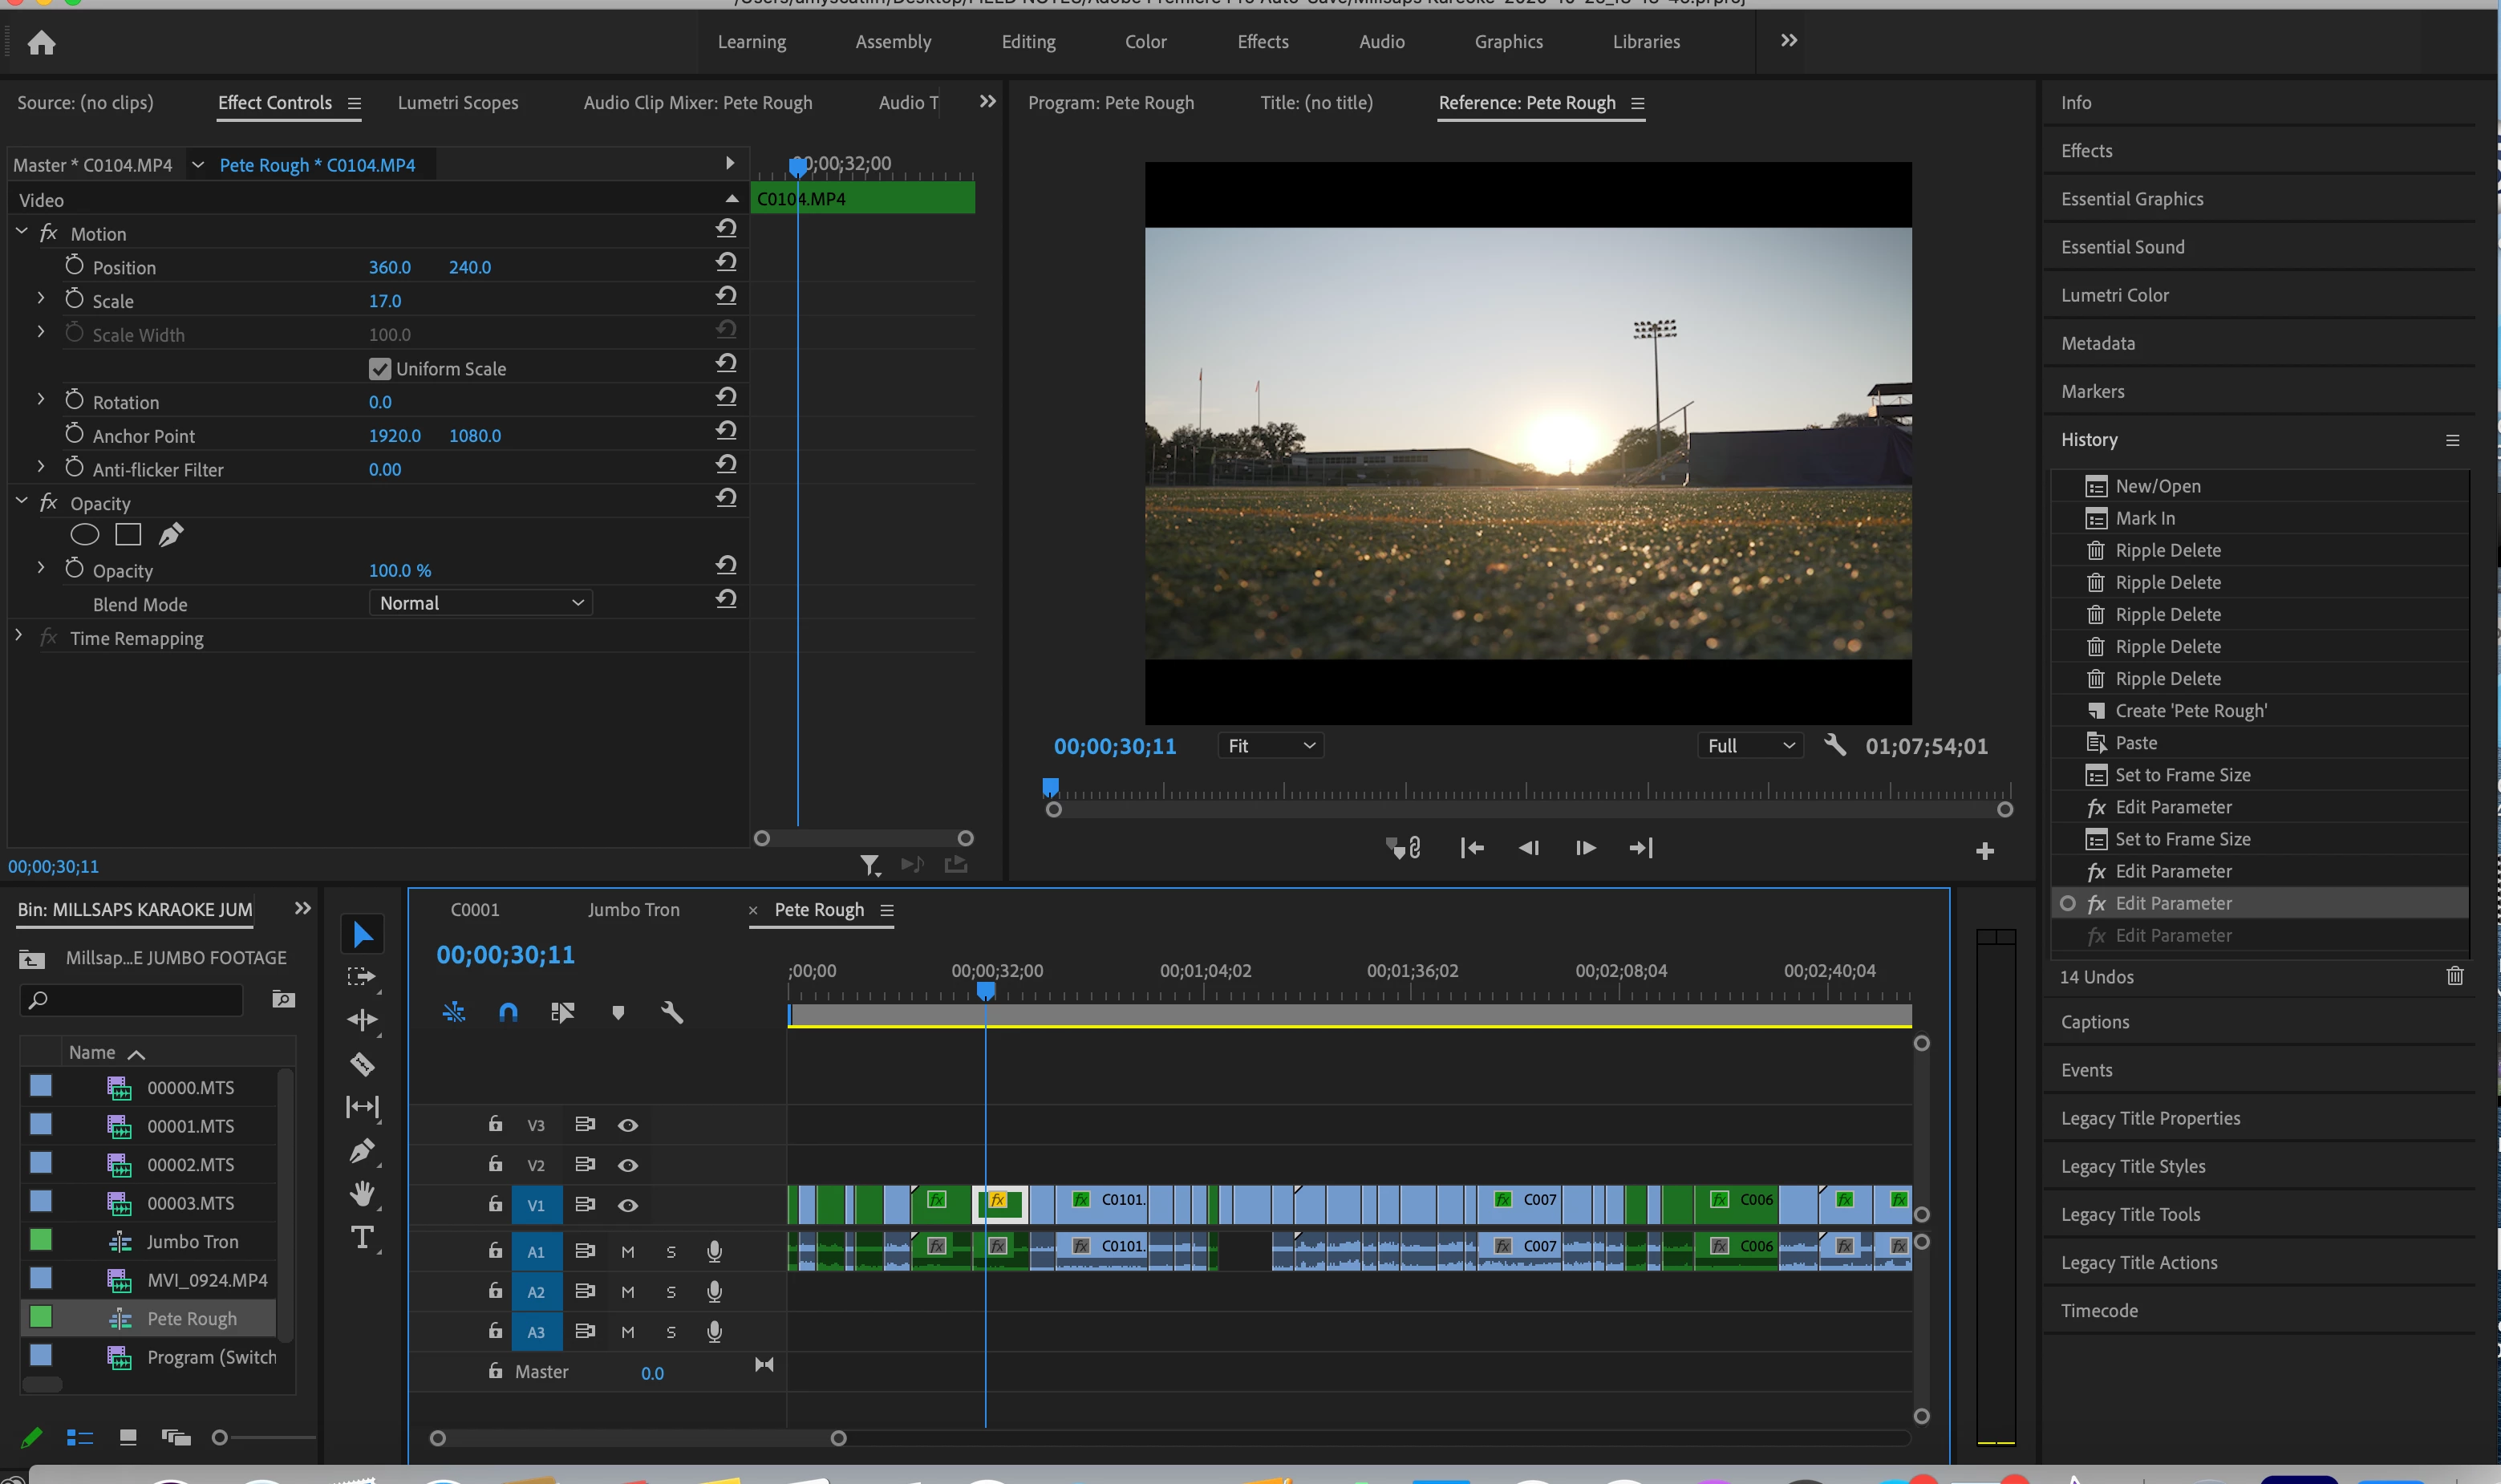The height and width of the screenshot is (1484, 2501).
Task: Open the Fit zoom level dropdown
Action: [x=1270, y=746]
